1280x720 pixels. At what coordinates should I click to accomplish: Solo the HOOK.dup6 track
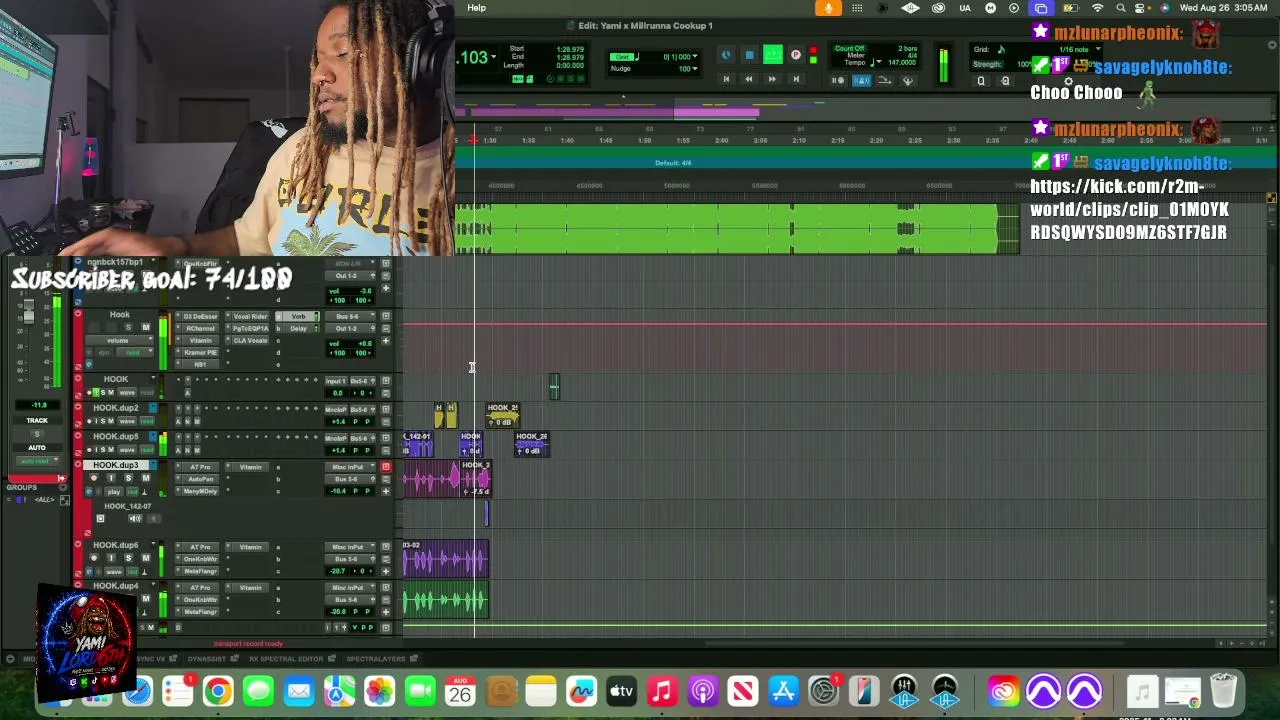(128, 559)
